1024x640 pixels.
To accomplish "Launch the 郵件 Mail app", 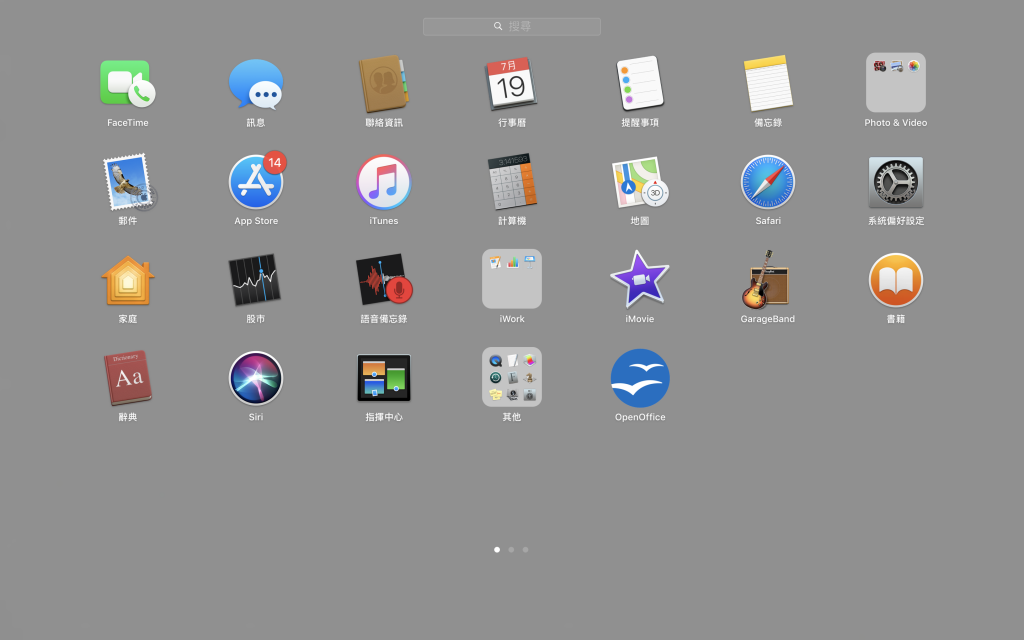I will 129,182.
